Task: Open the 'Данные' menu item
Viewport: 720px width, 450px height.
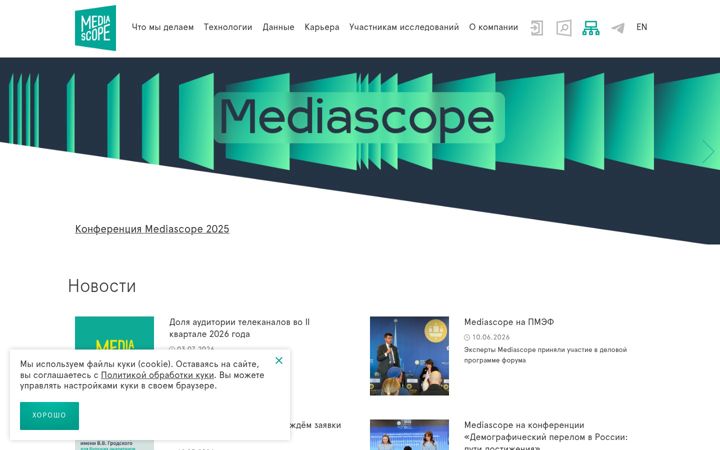Action: tap(278, 27)
